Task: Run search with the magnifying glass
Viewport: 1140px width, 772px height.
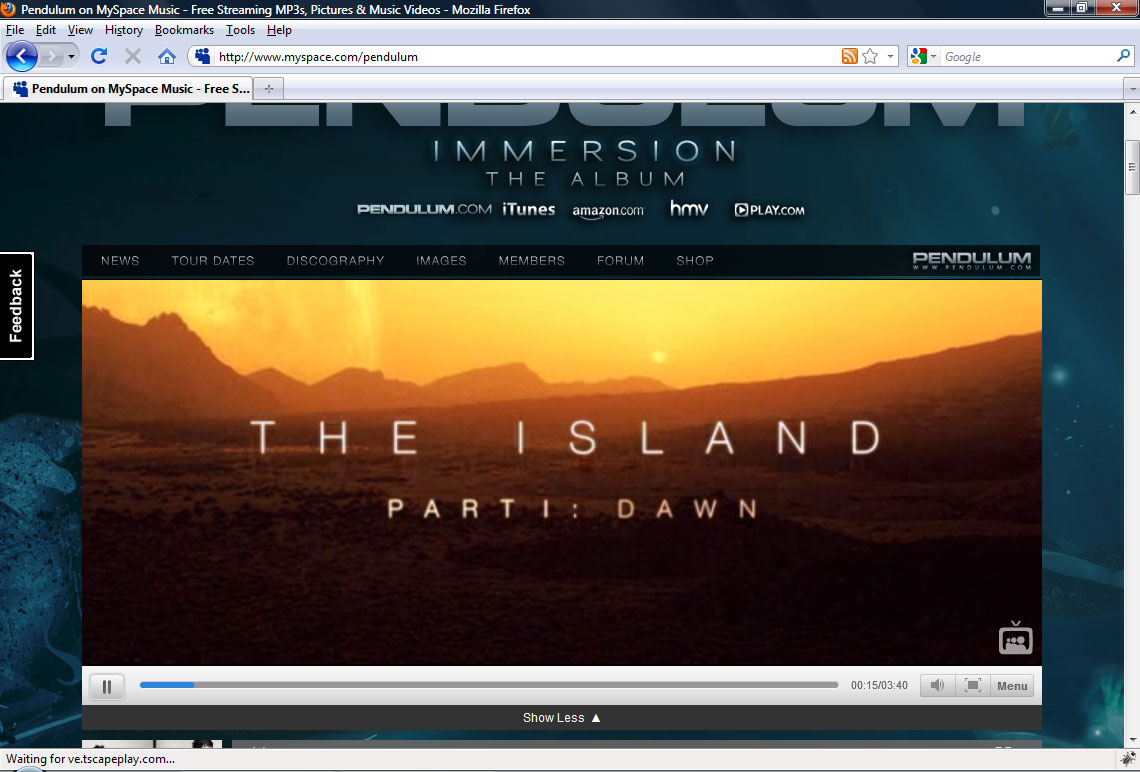Action: point(1123,56)
